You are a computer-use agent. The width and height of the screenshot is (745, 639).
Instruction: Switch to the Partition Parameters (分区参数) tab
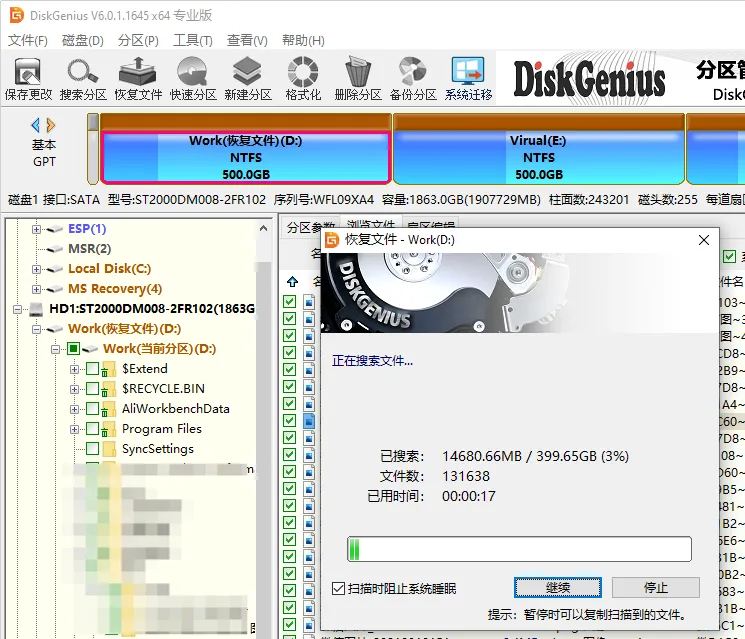pos(311,226)
